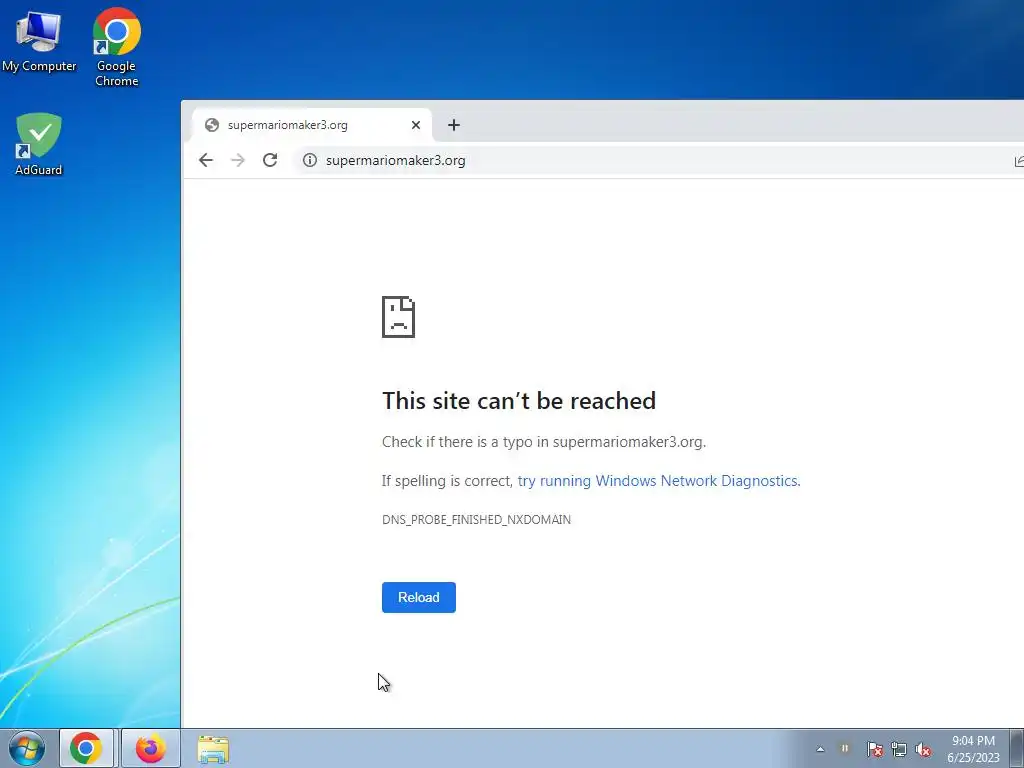1024x768 pixels.
Task: Open the Windows Start menu
Action: 26,748
